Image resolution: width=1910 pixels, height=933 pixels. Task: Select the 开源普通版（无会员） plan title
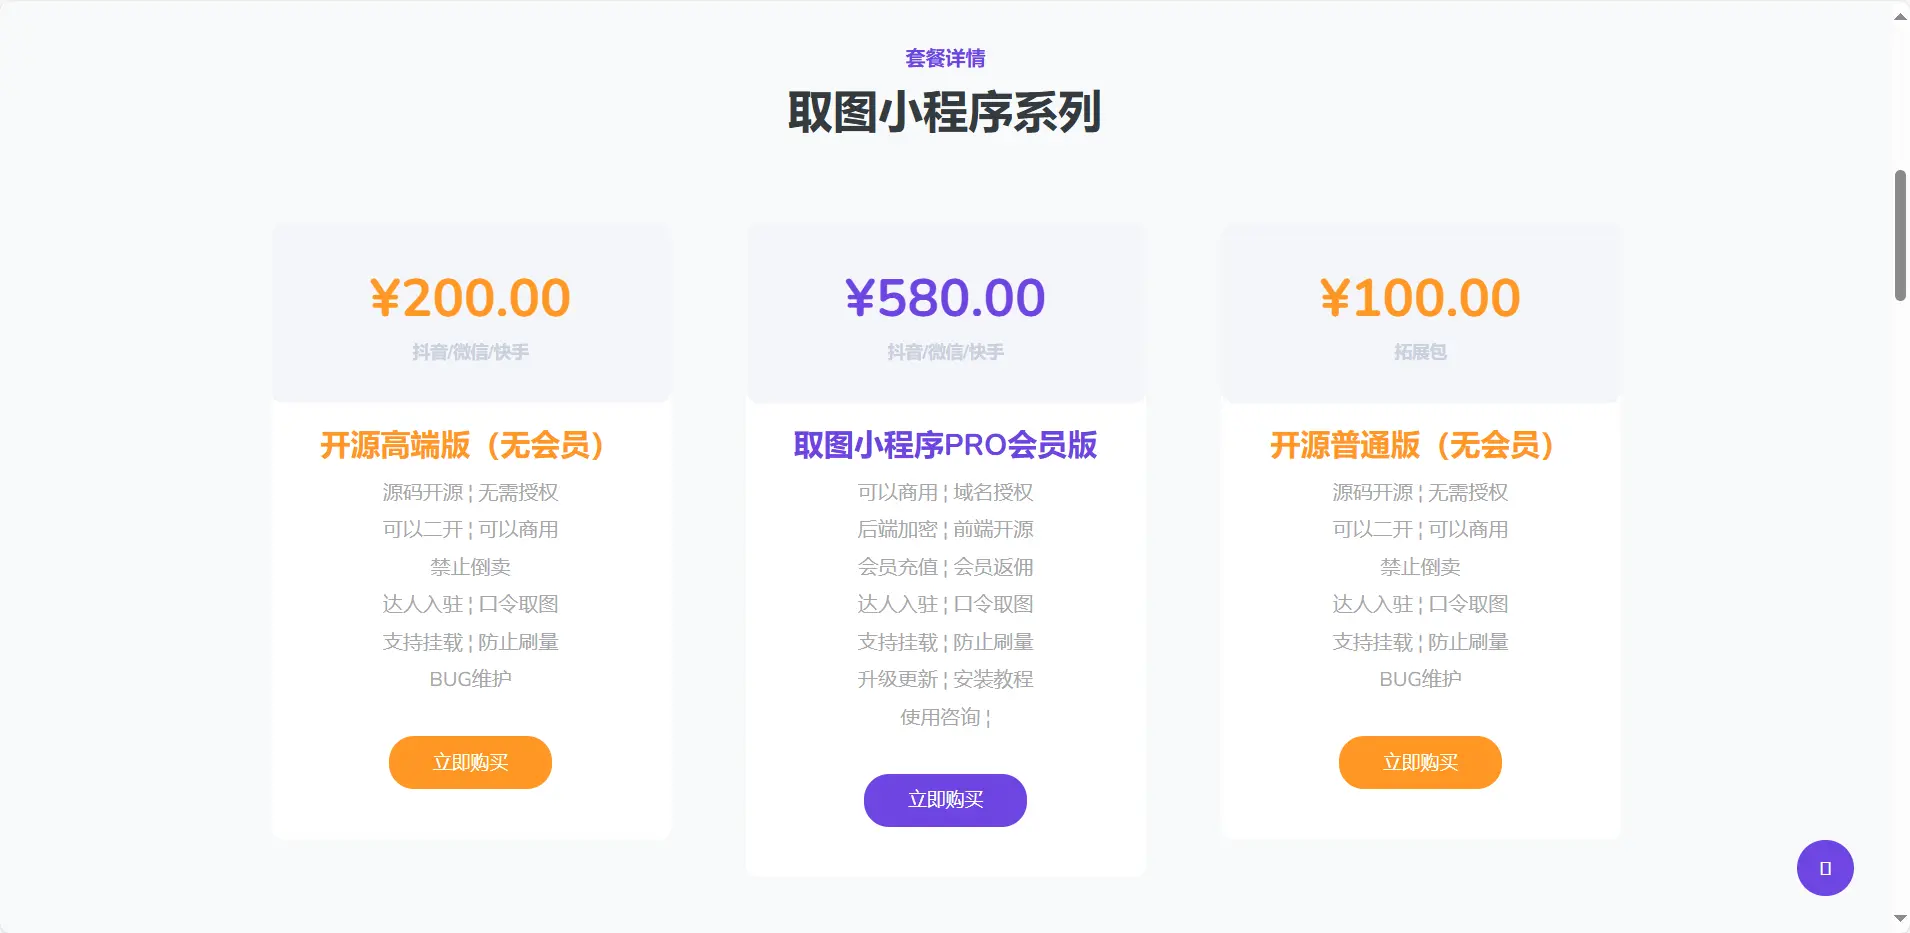click(x=1420, y=447)
